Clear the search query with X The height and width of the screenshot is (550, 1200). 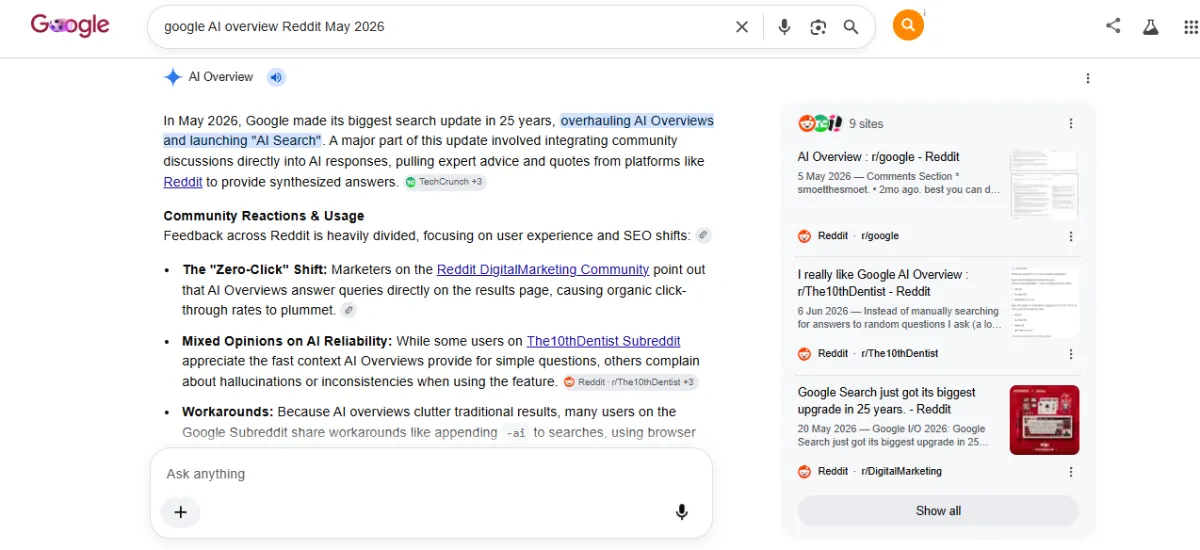click(742, 27)
